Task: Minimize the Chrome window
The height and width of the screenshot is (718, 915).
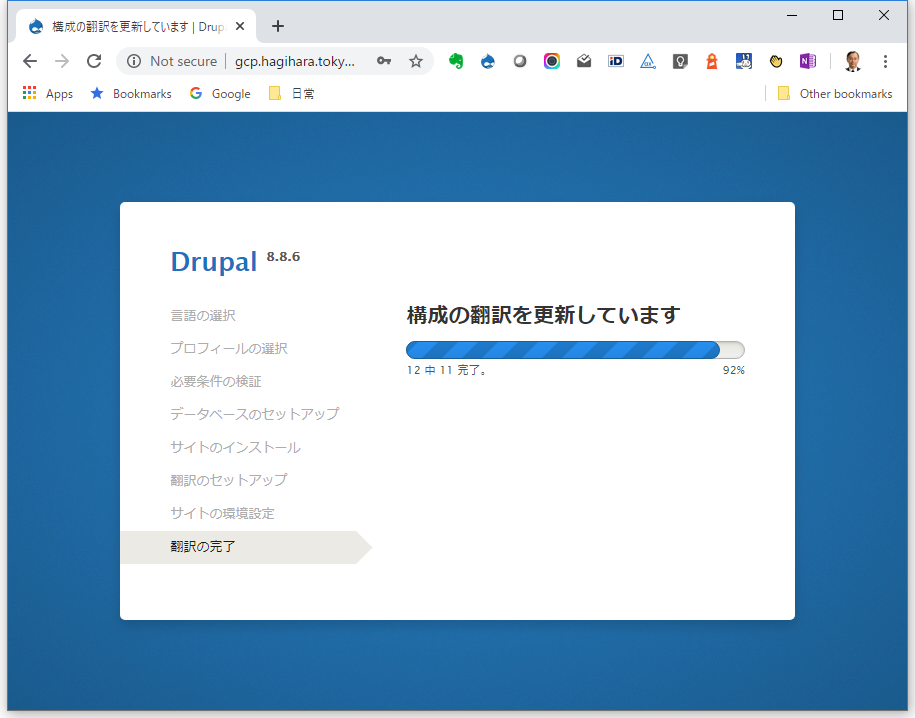Action: tap(792, 16)
